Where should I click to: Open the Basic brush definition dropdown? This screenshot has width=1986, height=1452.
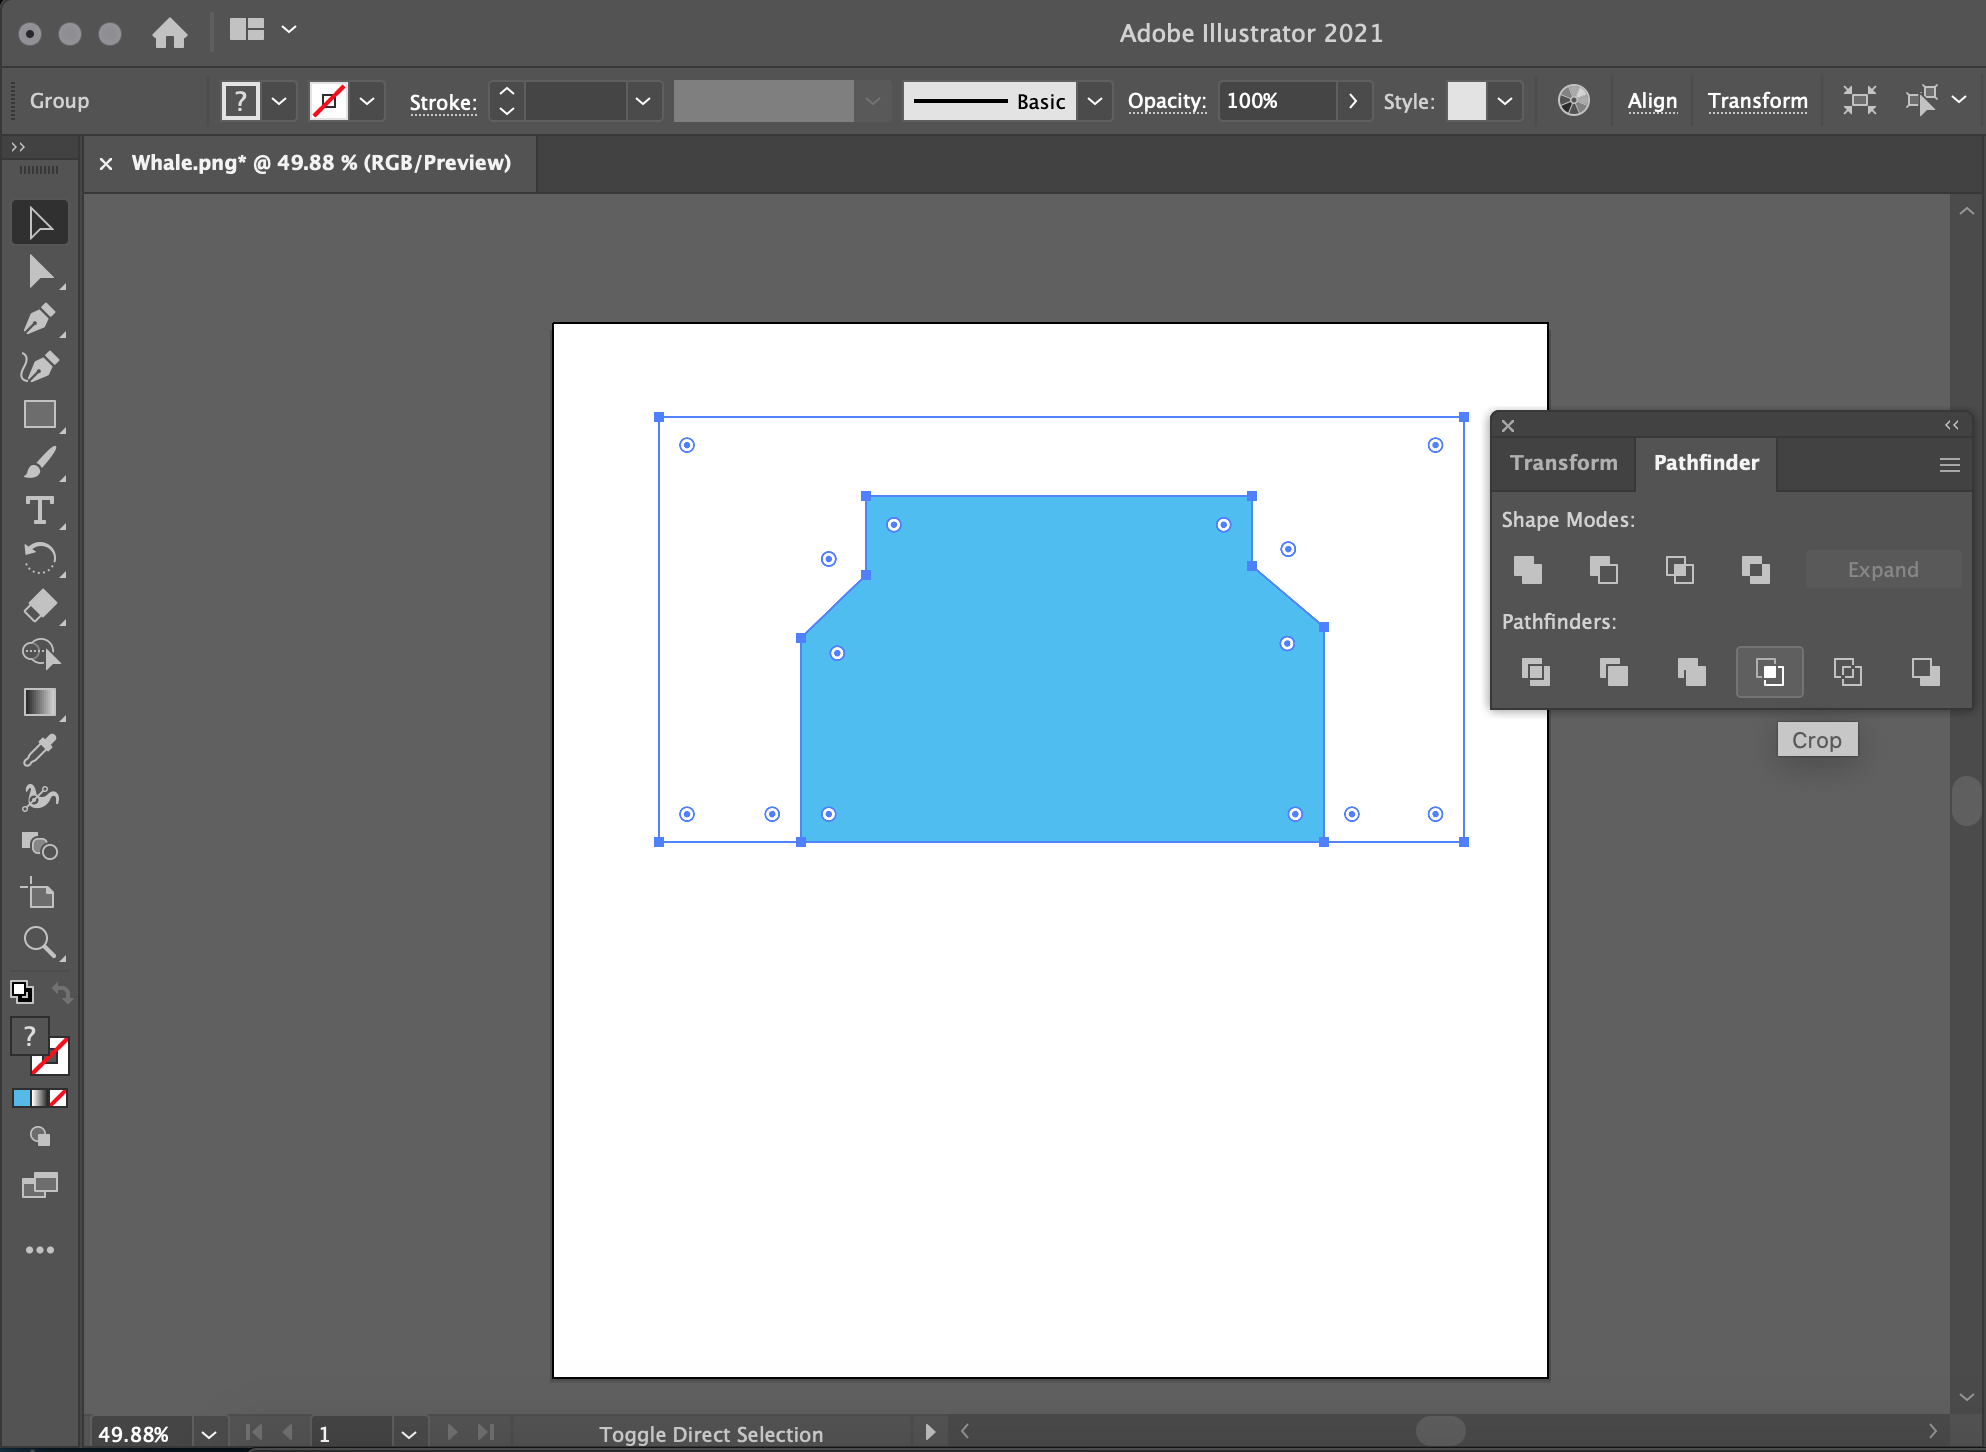[x=1094, y=101]
